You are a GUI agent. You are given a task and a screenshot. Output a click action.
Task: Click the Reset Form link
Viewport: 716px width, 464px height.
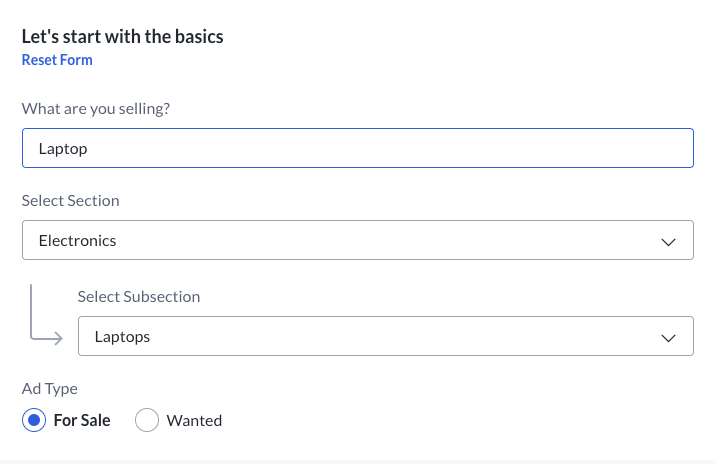click(x=57, y=60)
